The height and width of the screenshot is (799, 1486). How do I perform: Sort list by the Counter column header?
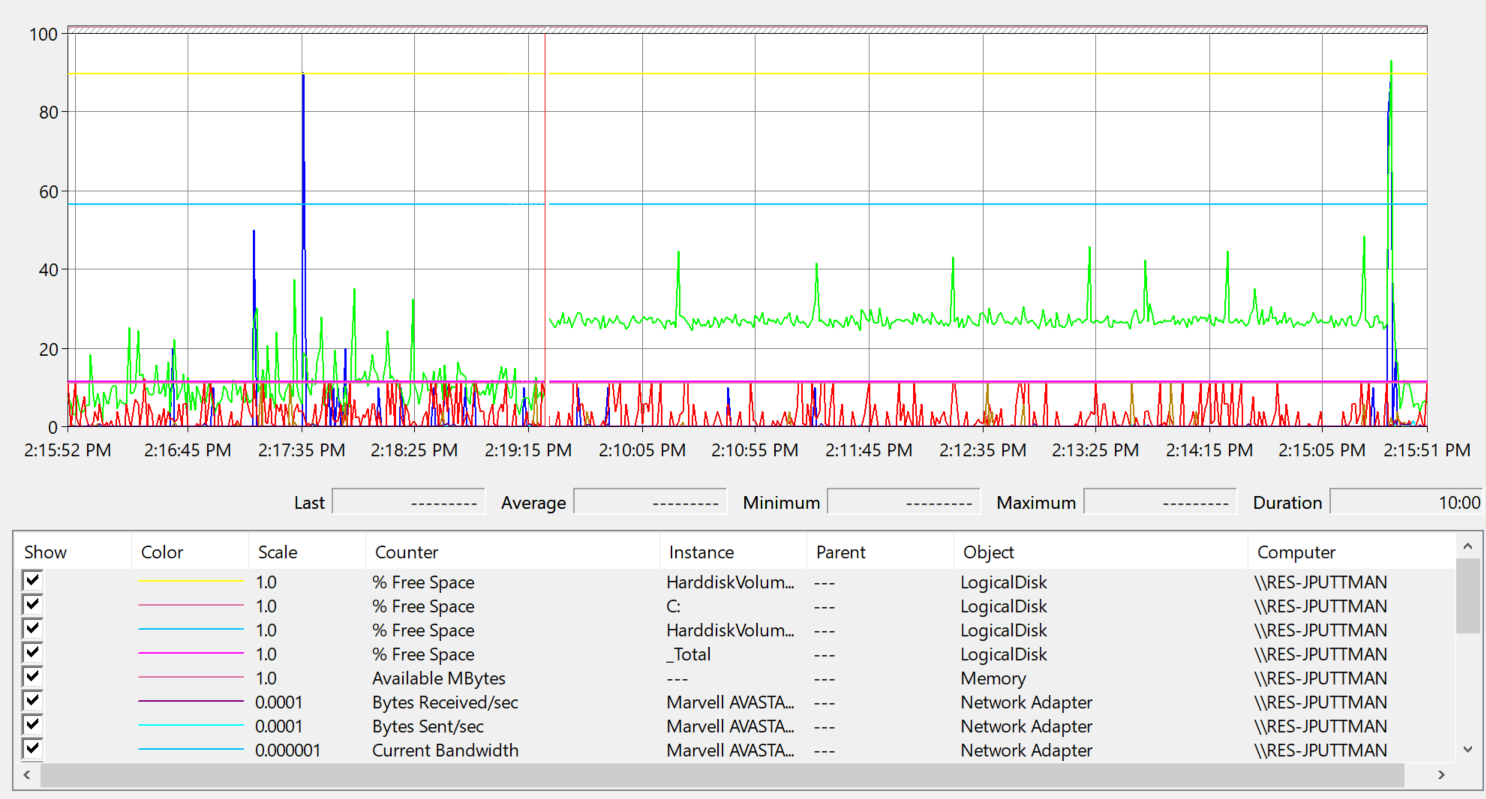click(x=405, y=552)
